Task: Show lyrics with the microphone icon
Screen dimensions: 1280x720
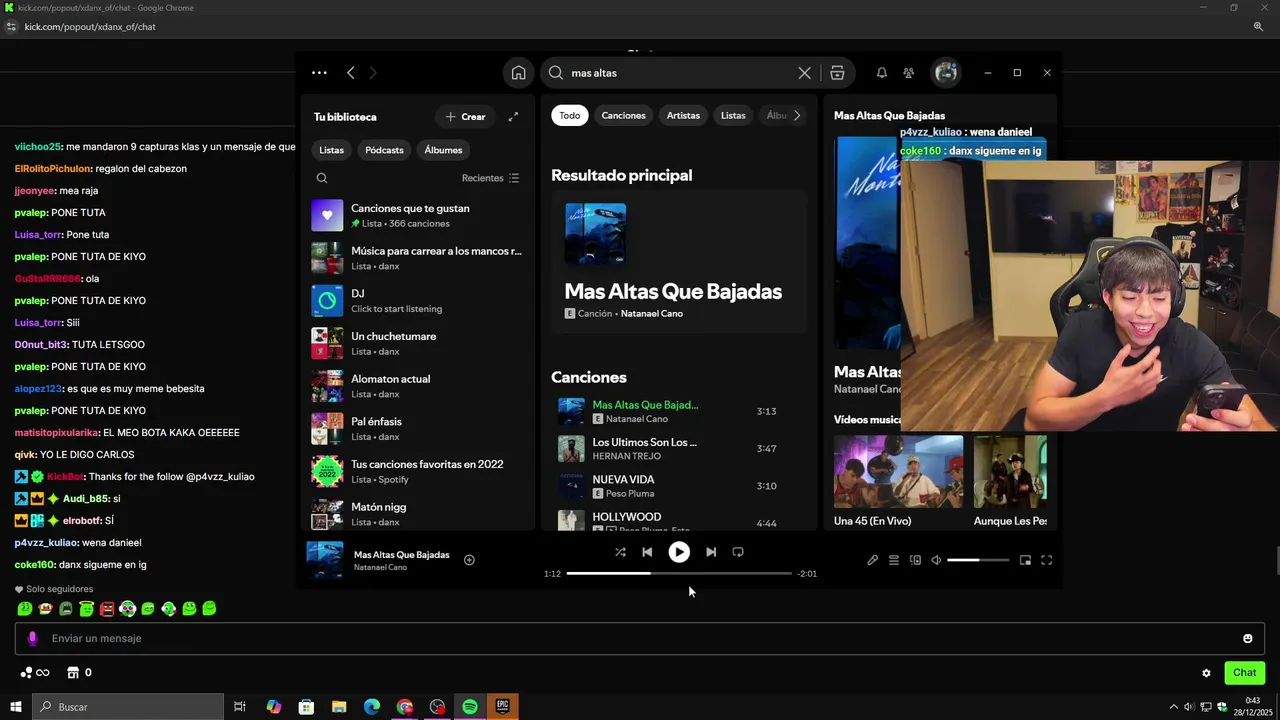Action: pos(872,560)
